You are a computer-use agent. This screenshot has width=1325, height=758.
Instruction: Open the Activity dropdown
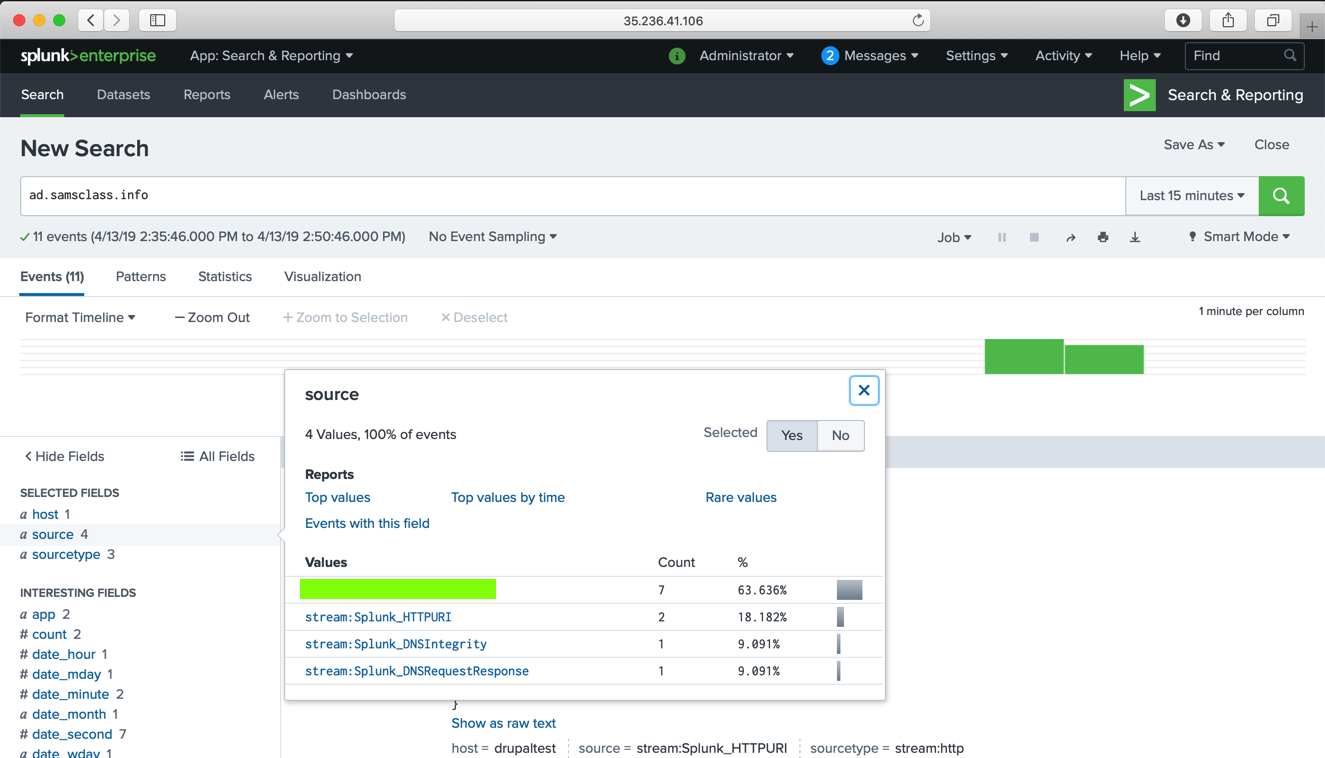[x=1063, y=56]
